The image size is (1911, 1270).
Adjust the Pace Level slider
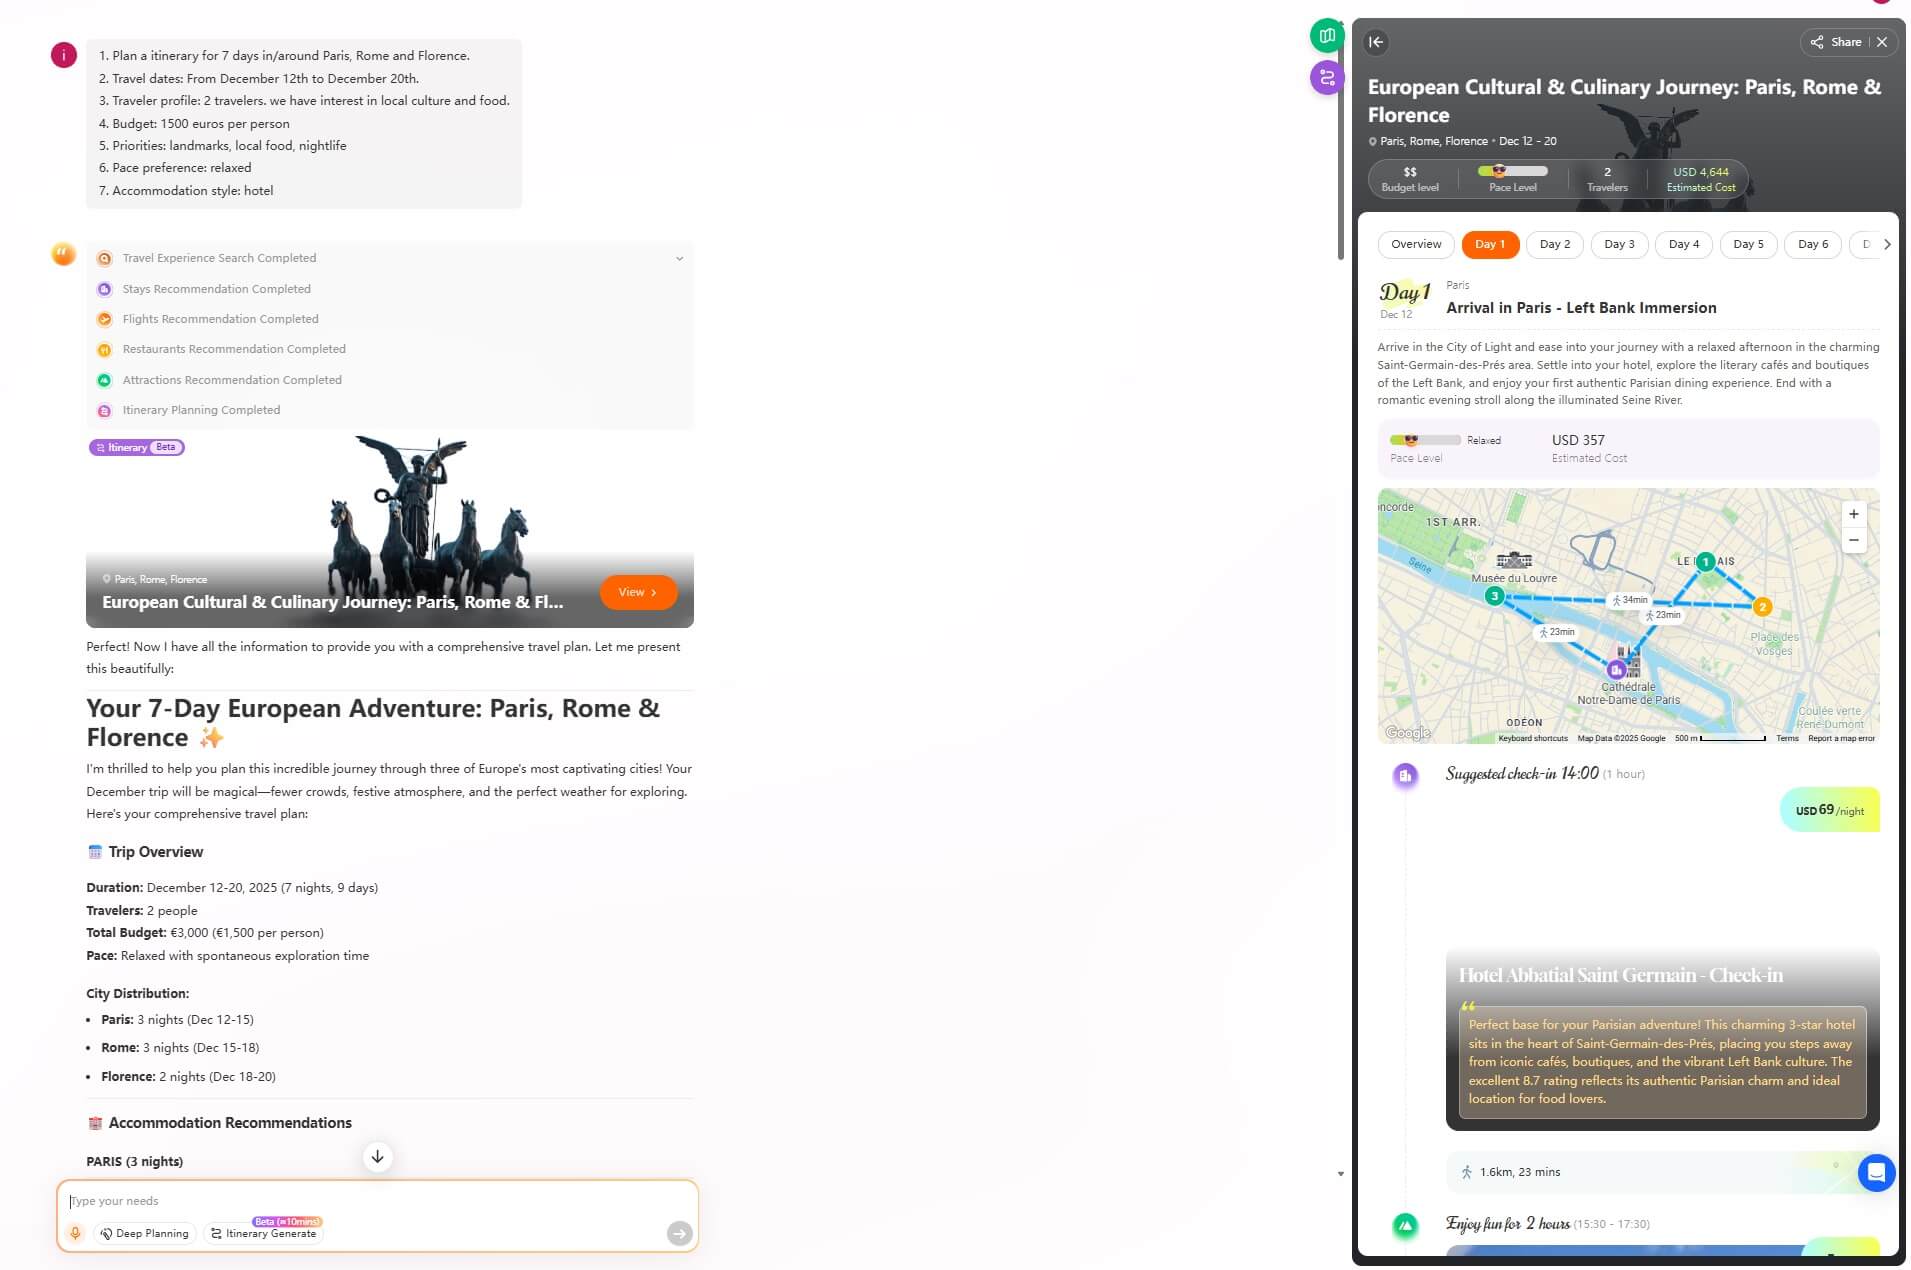[x=1510, y=172]
